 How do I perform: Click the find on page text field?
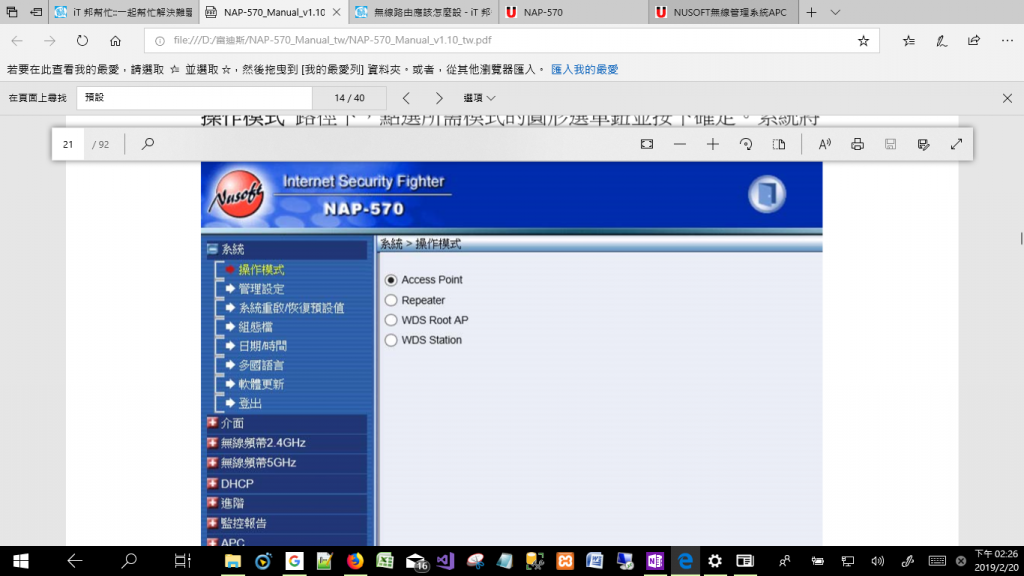[x=194, y=98]
